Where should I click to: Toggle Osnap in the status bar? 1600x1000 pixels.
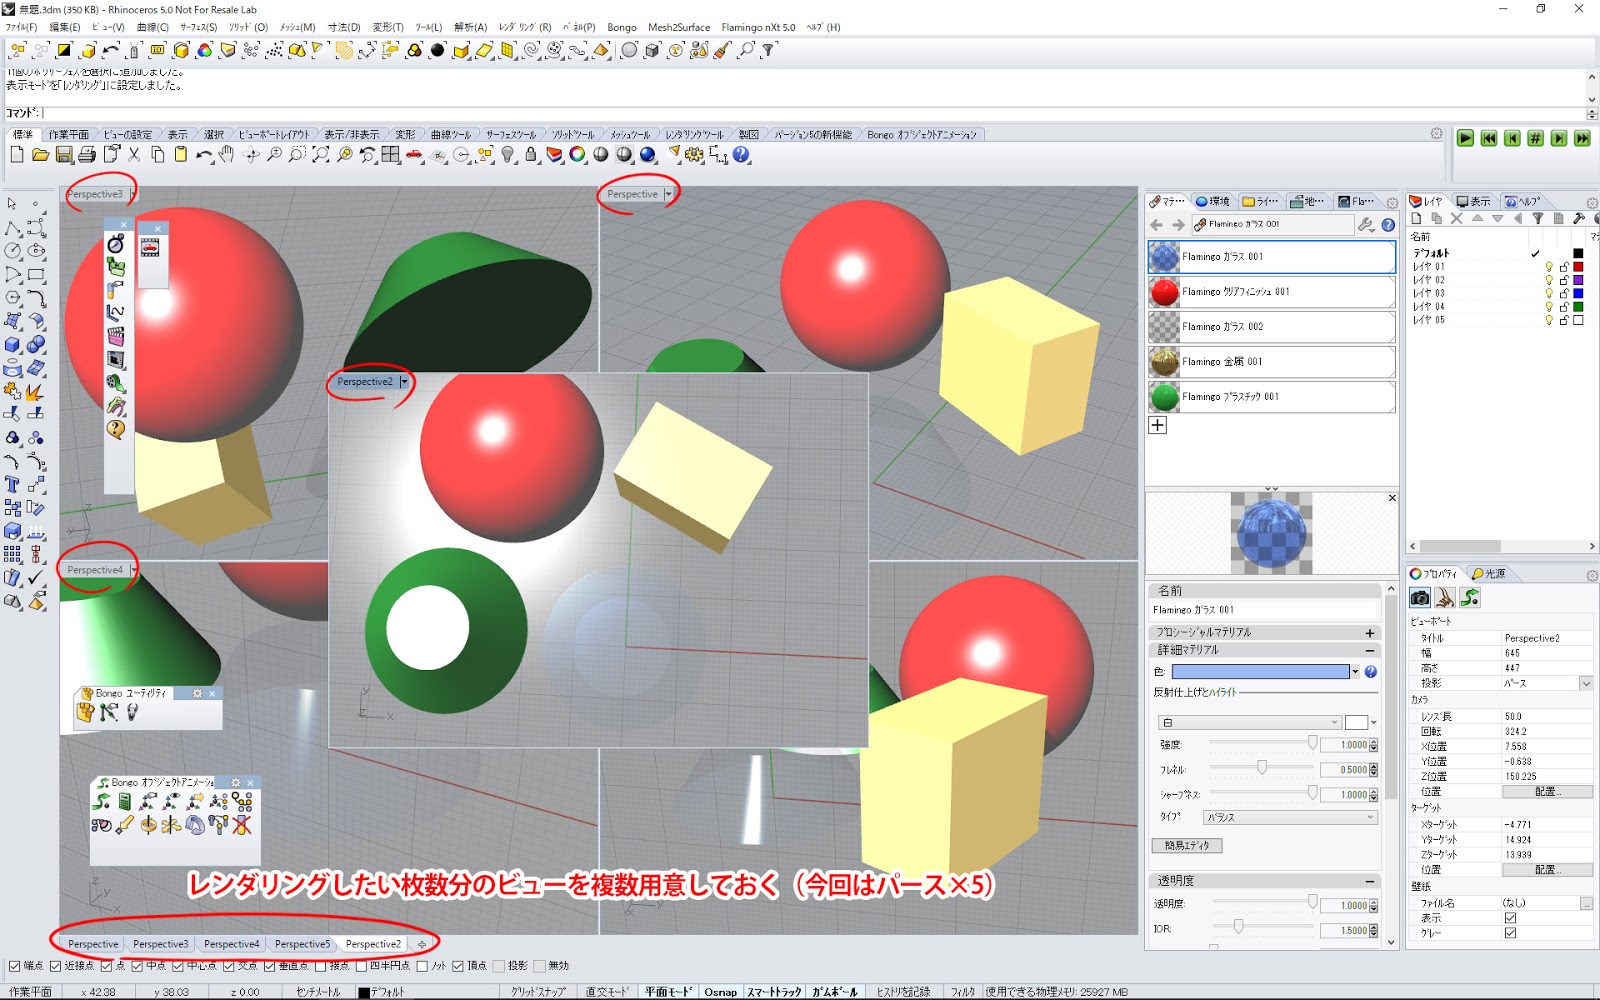pyautogui.click(x=720, y=992)
